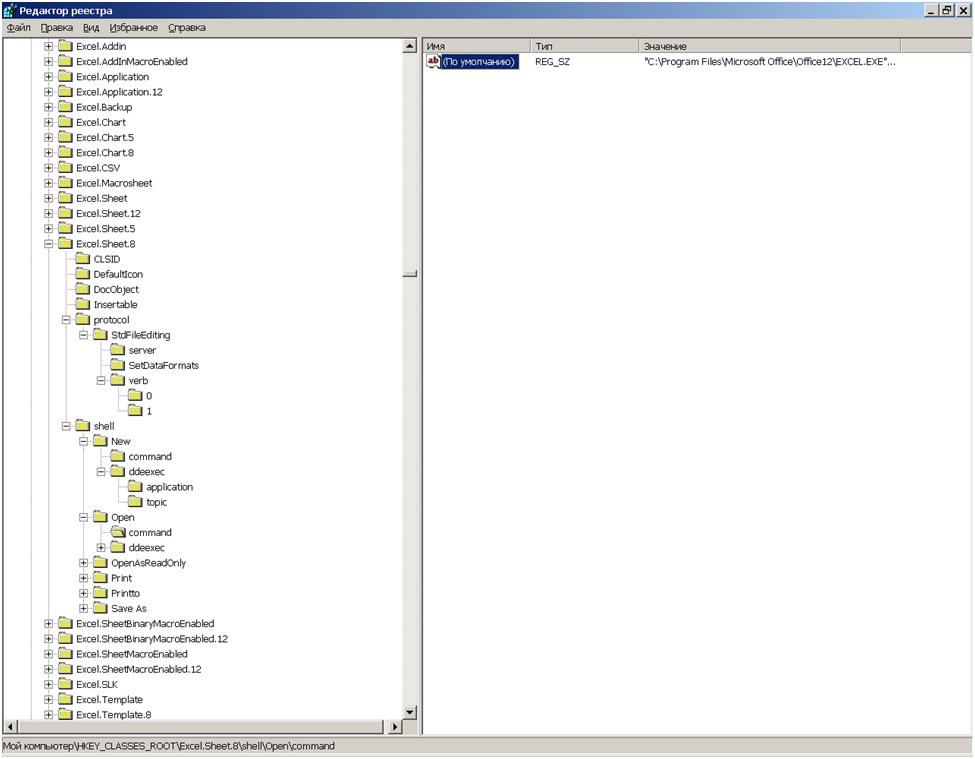This screenshot has height=759, width=975.
Task: Click the Excel.CSV folder icon
Action: (65, 168)
